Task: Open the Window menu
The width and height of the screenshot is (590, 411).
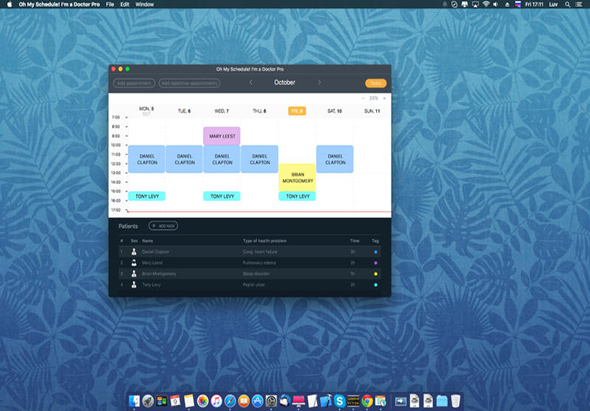Action: [144, 5]
